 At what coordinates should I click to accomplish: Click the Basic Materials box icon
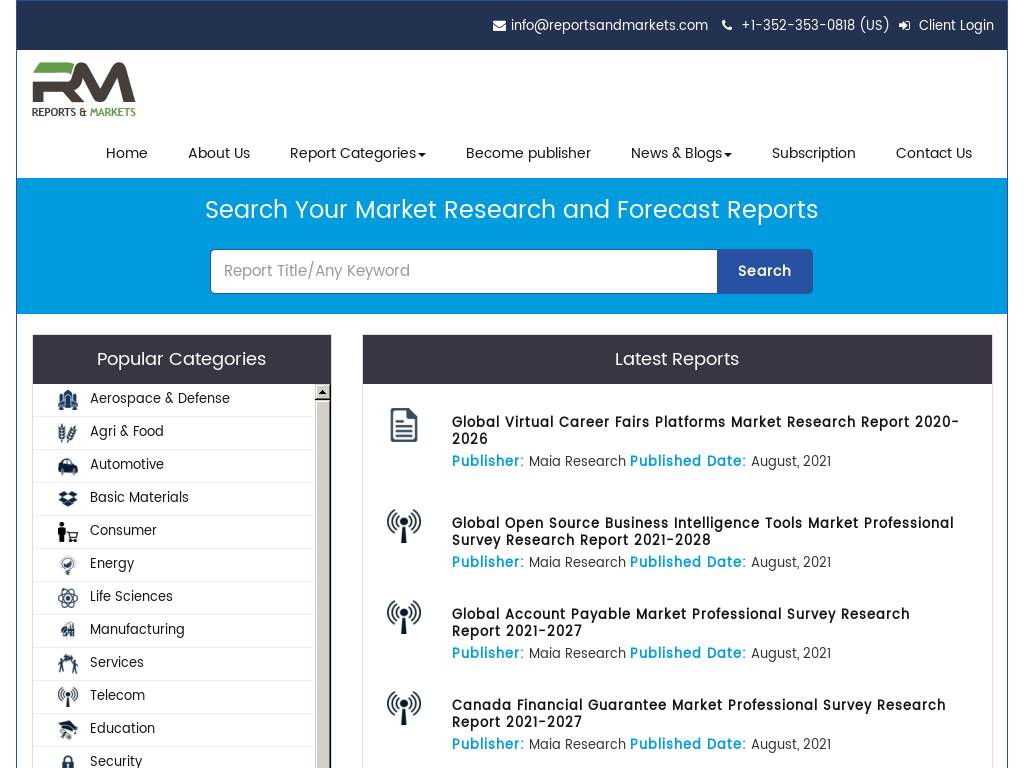tap(67, 499)
